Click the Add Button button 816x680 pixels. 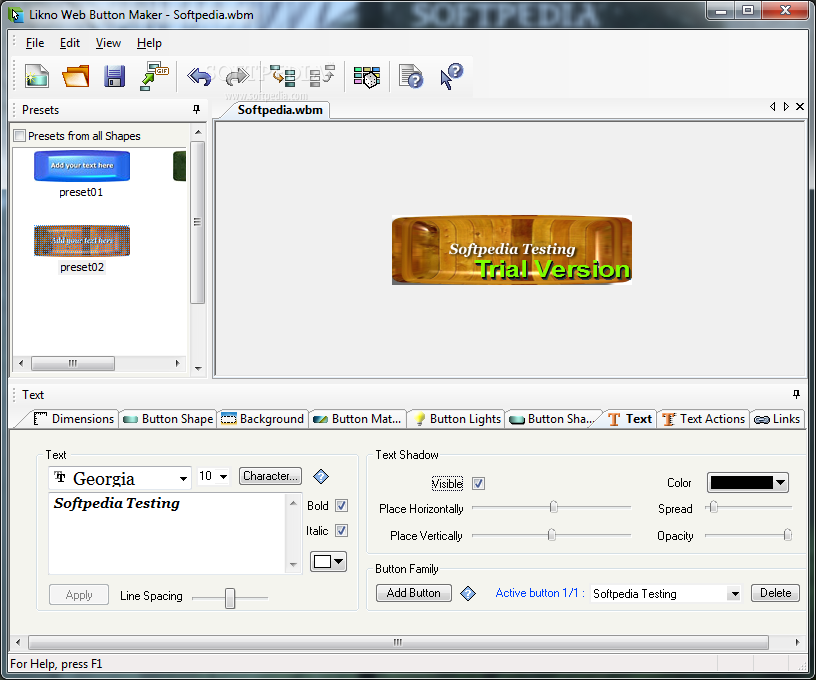click(414, 593)
